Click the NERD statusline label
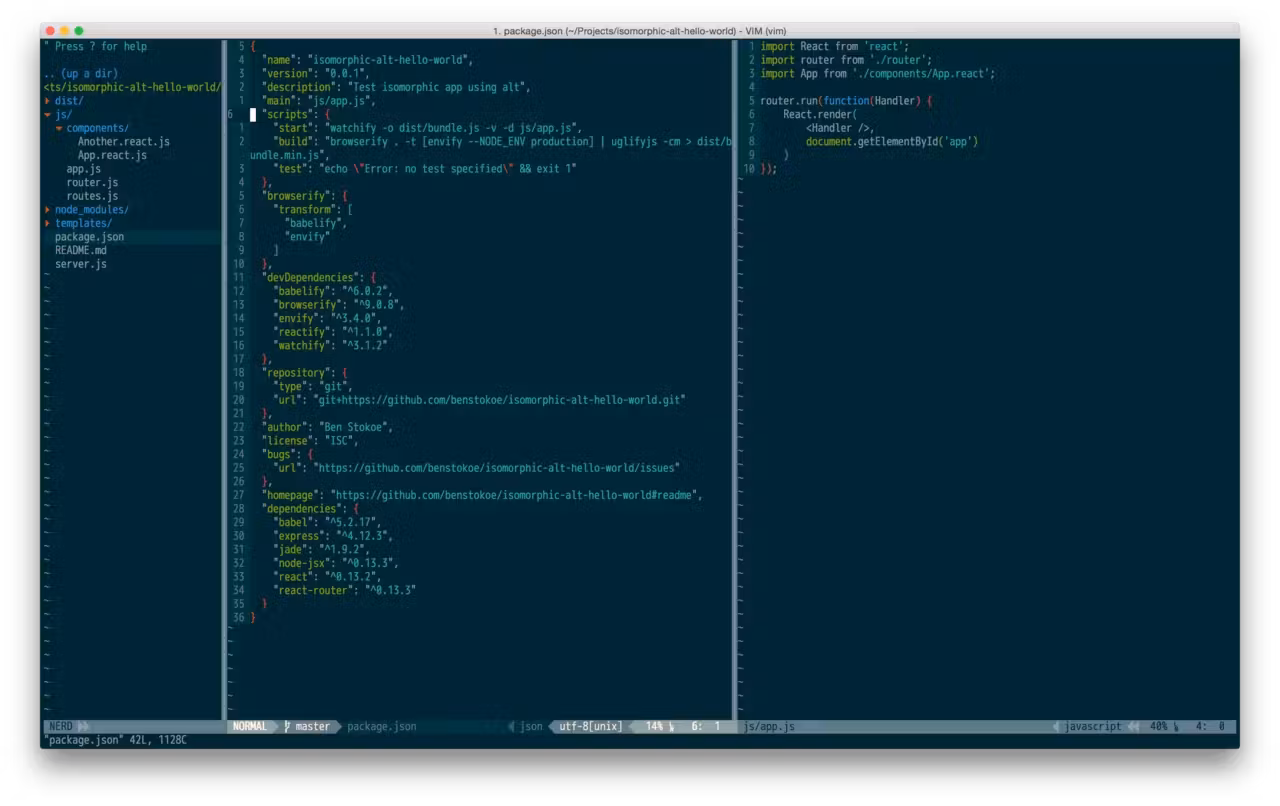Screen dimensions: 1280x806 coord(60,727)
